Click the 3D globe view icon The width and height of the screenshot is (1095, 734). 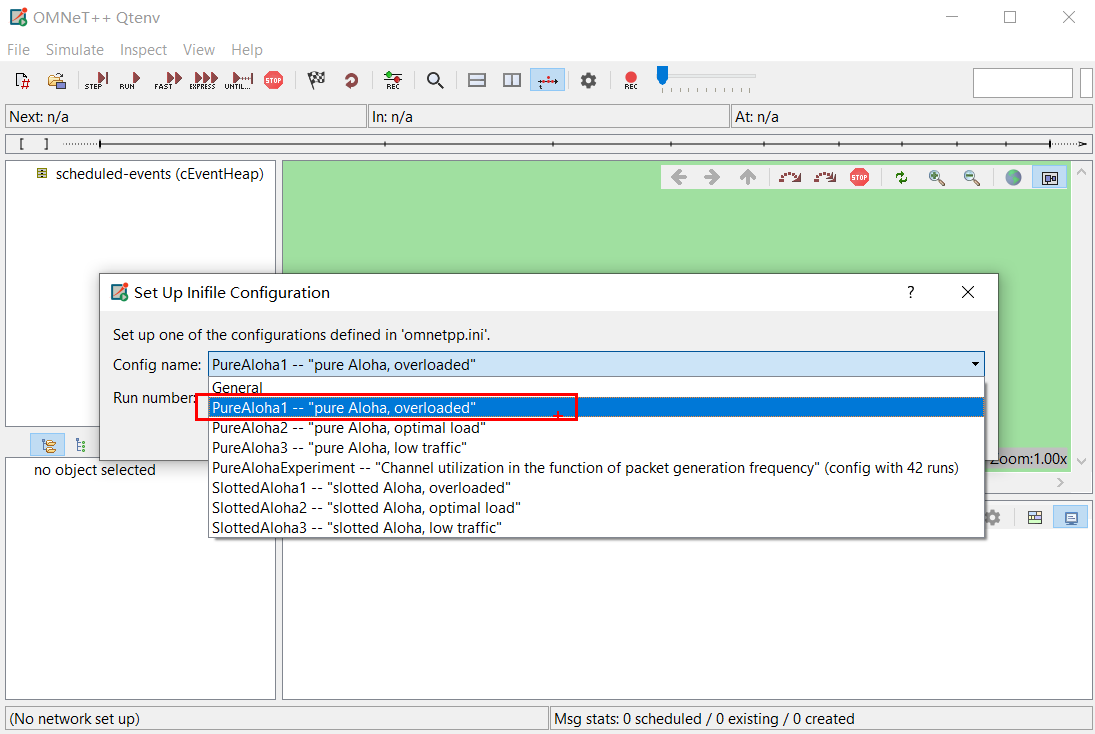coord(1013,177)
